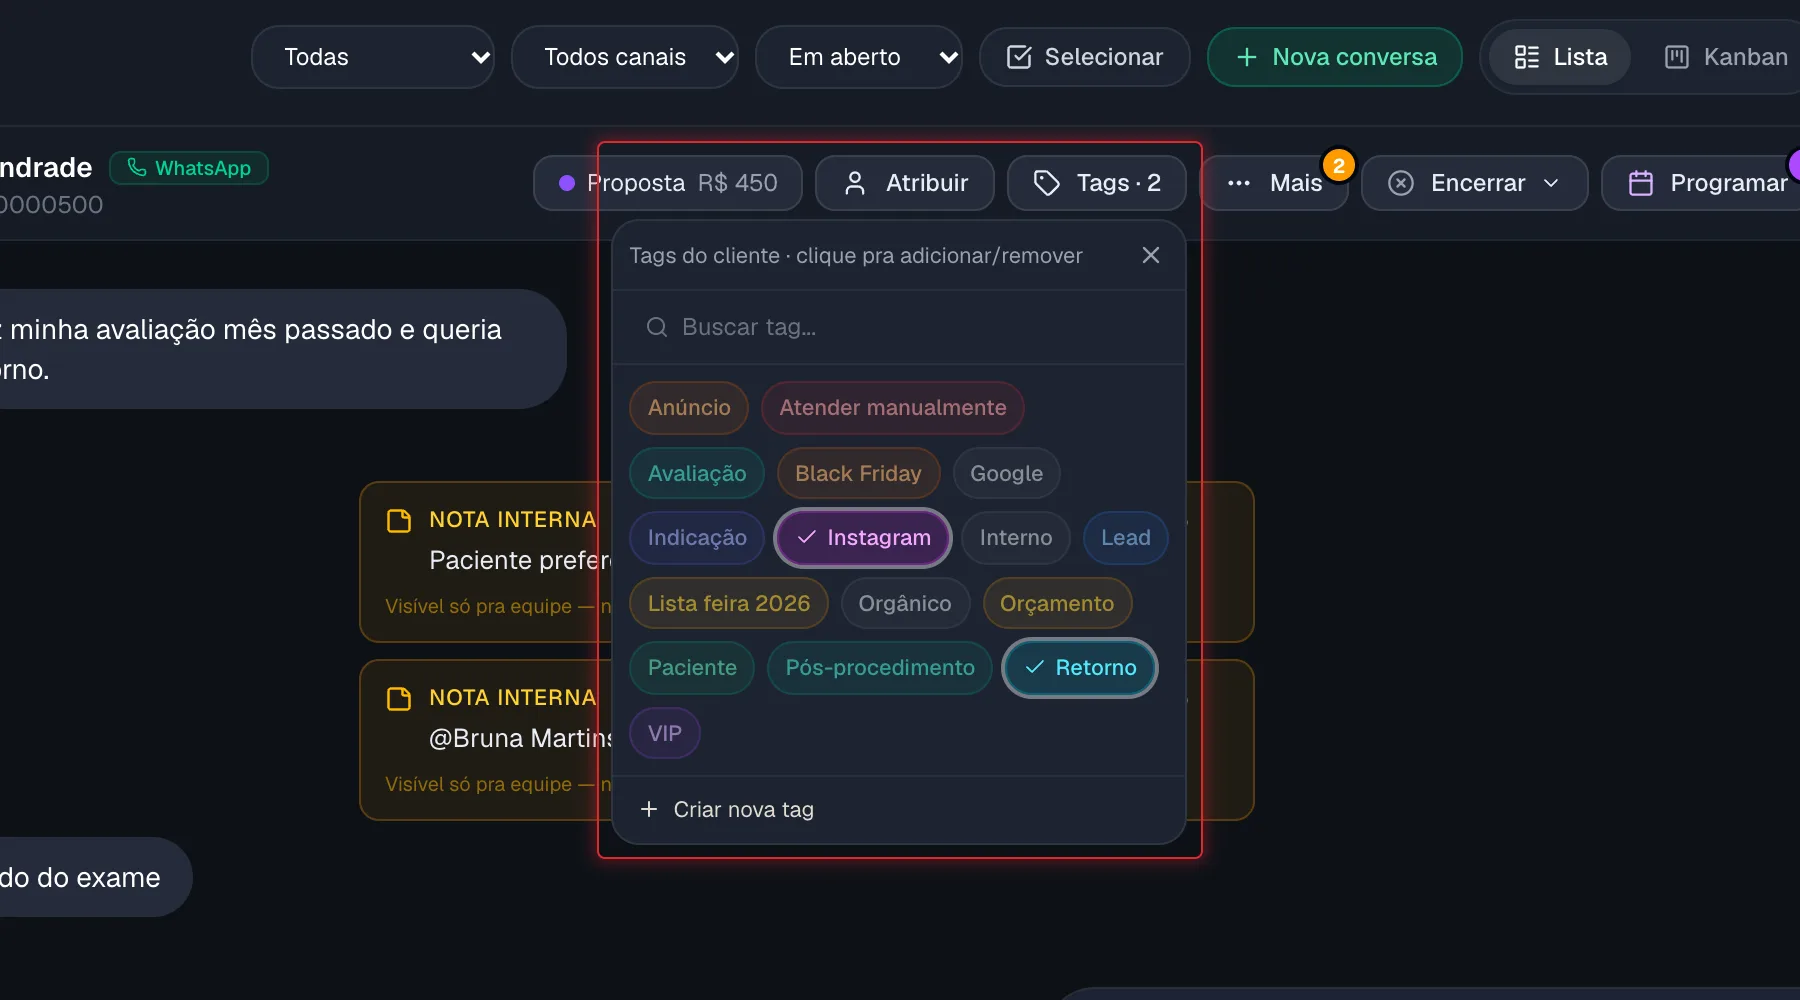Remove the selected Retorno tag
This screenshot has width=1800, height=1000.
(1080, 668)
